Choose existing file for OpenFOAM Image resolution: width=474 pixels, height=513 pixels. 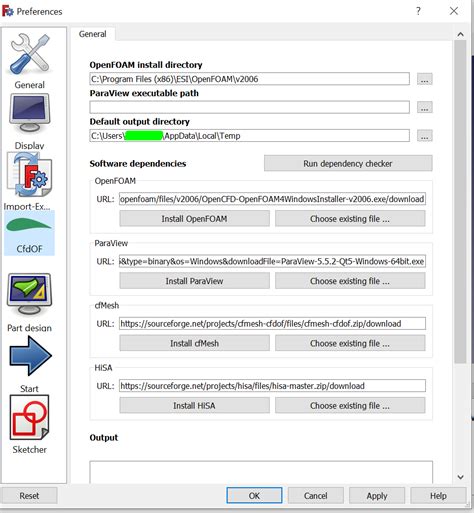pyautogui.click(x=350, y=219)
